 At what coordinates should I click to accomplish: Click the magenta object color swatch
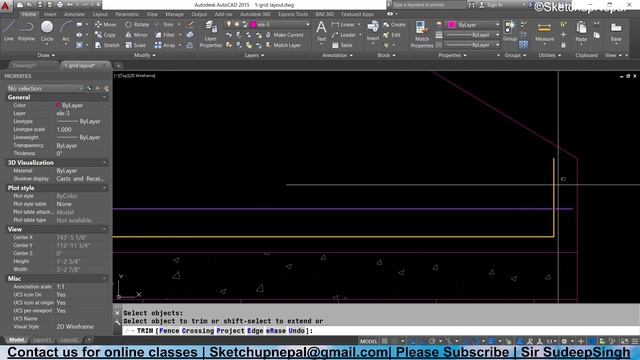[451, 25]
